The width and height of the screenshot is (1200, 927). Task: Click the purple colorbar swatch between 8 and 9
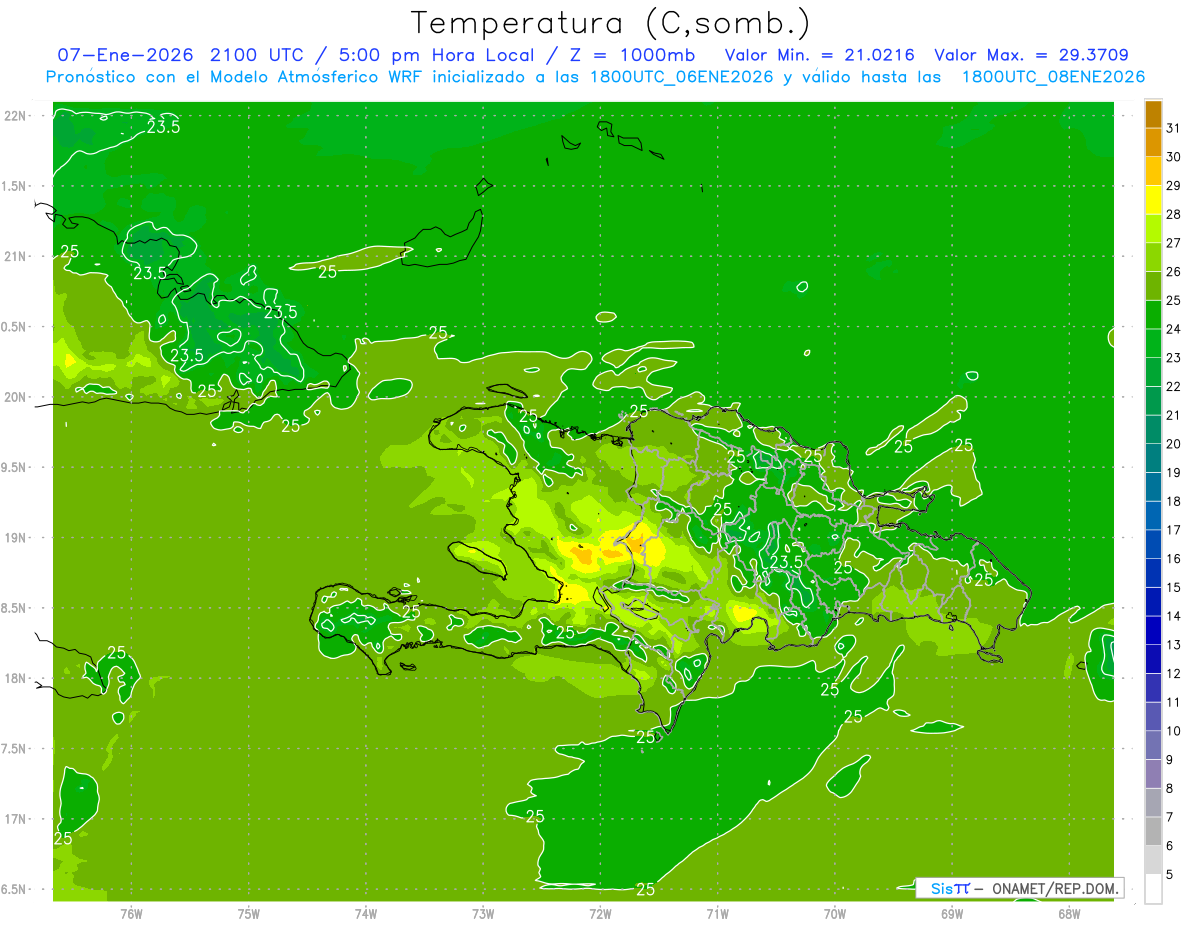click(1153, 774)
